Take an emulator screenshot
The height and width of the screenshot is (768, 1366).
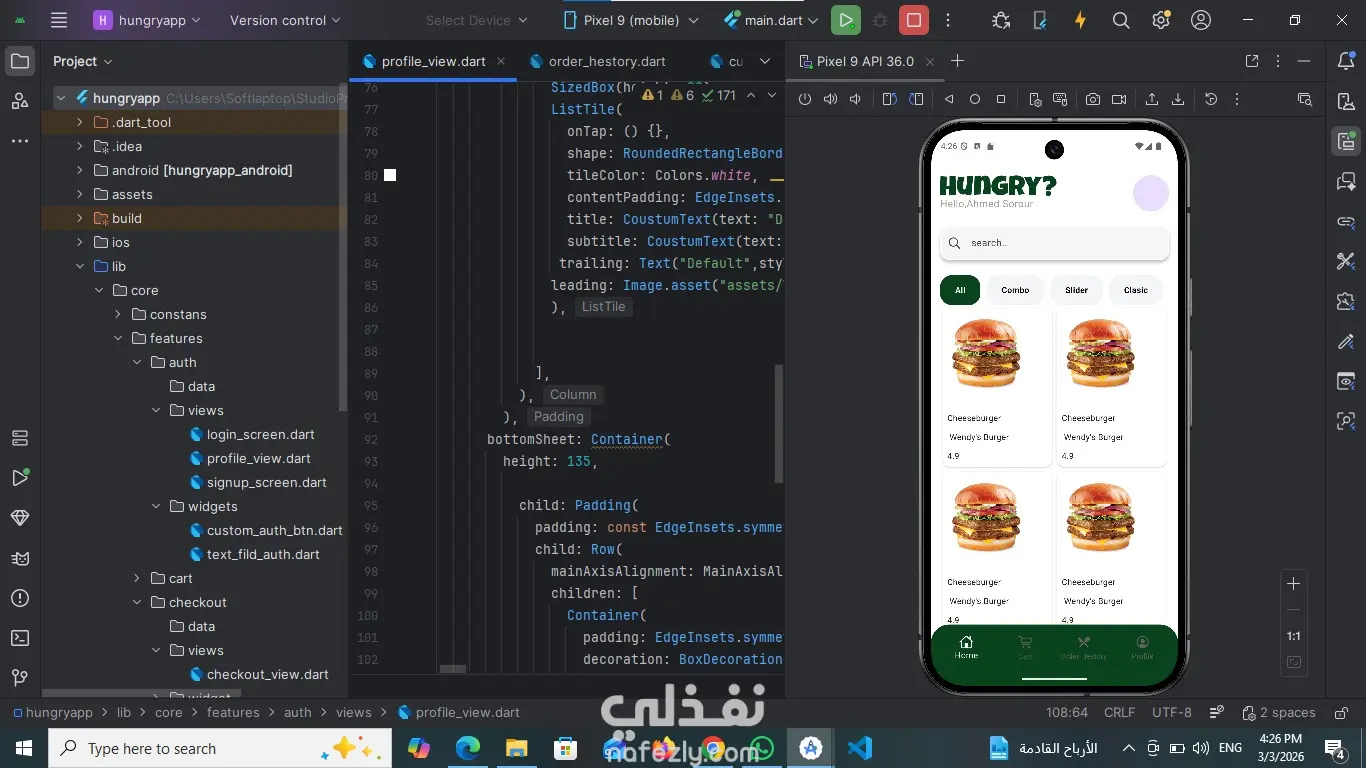coord(1093,99)
